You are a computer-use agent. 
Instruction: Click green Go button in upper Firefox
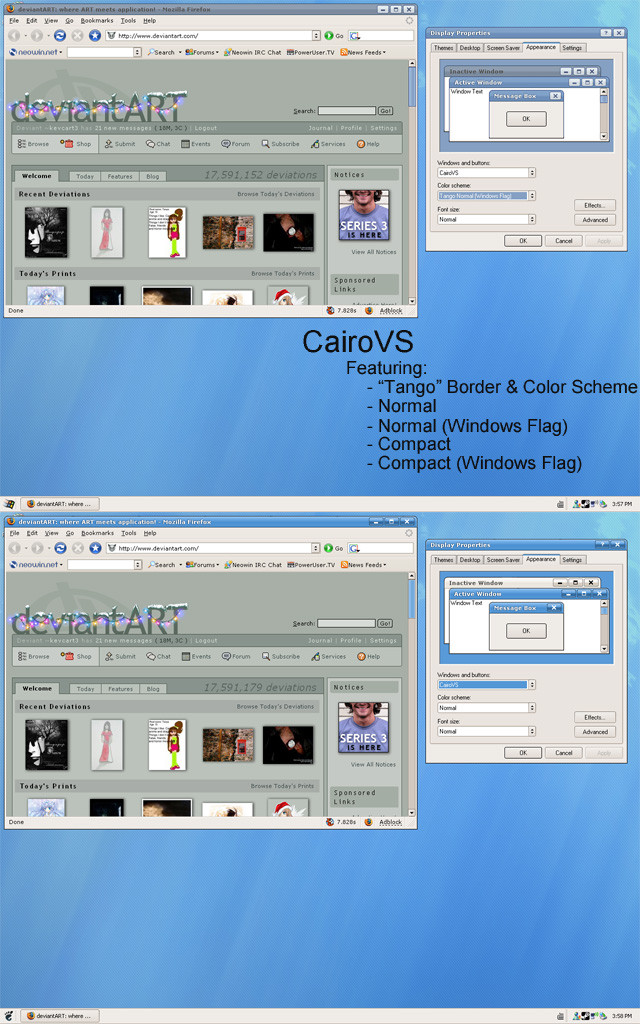click(x=334, y=36)
